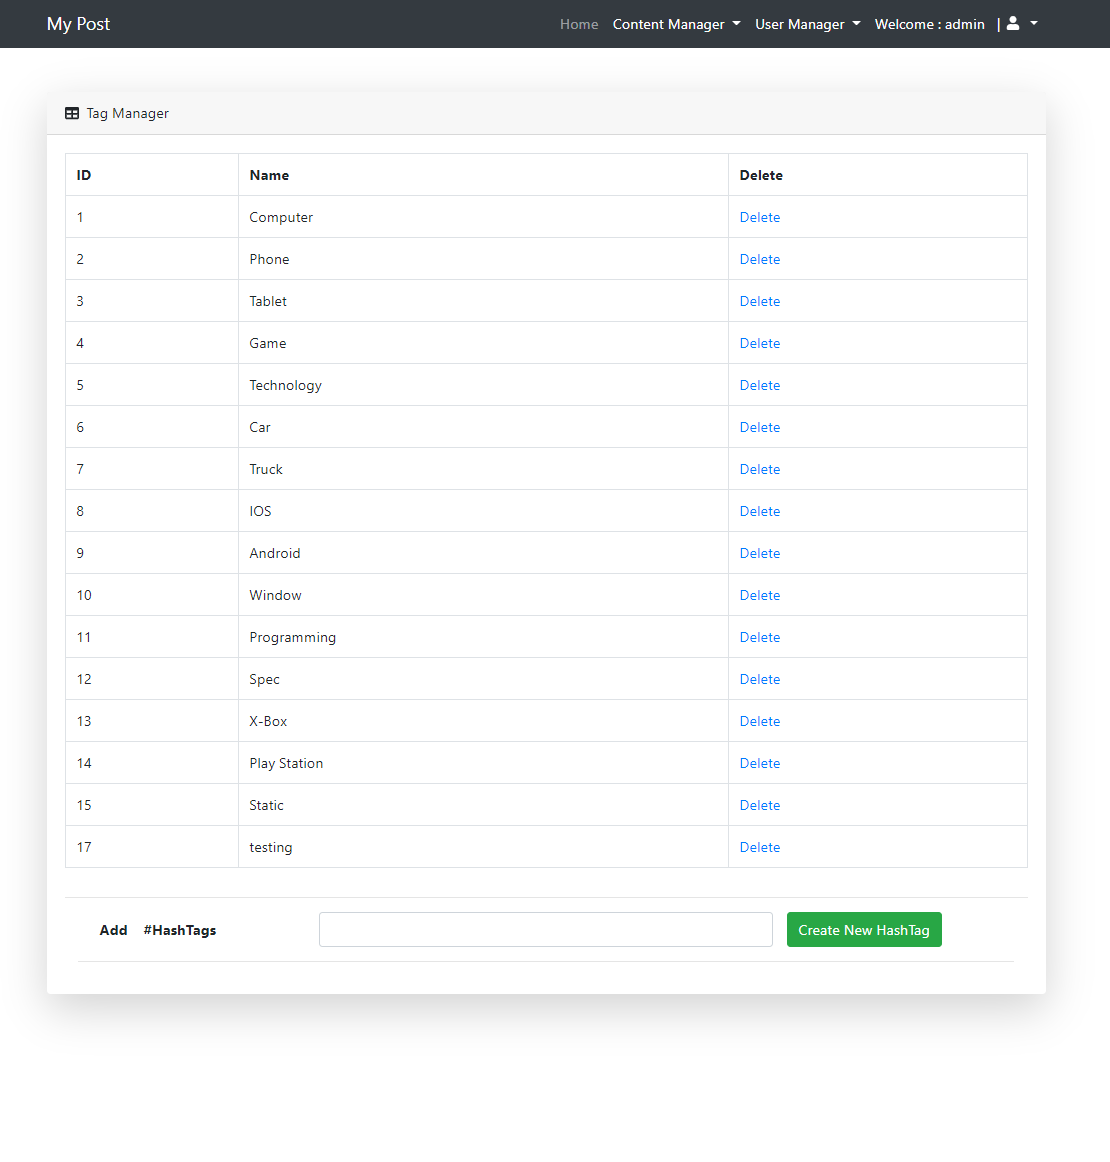Select the Spec name cell
The image size is (1110, 1162).
tap(483, 679)
